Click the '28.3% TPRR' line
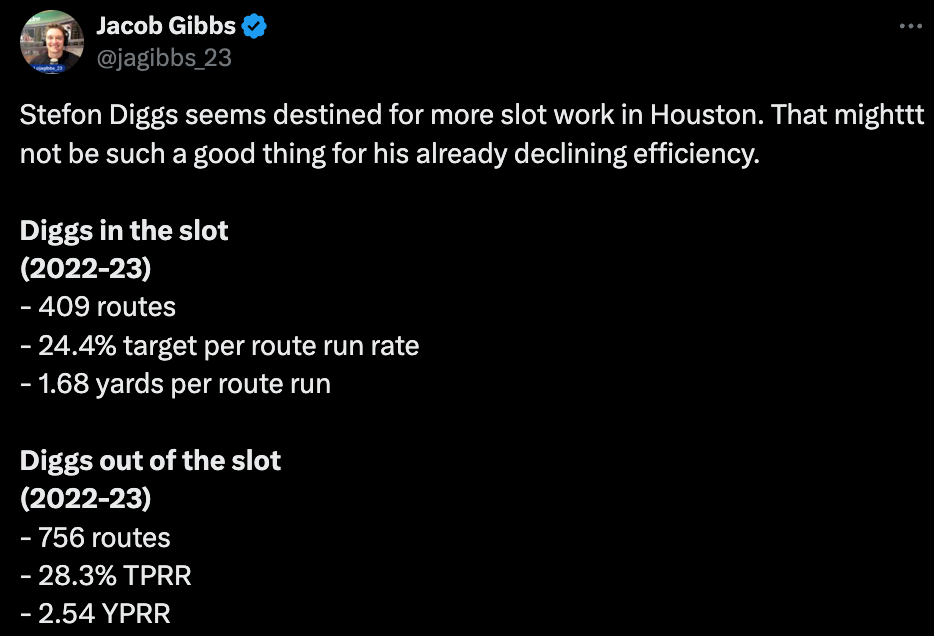 106,576
